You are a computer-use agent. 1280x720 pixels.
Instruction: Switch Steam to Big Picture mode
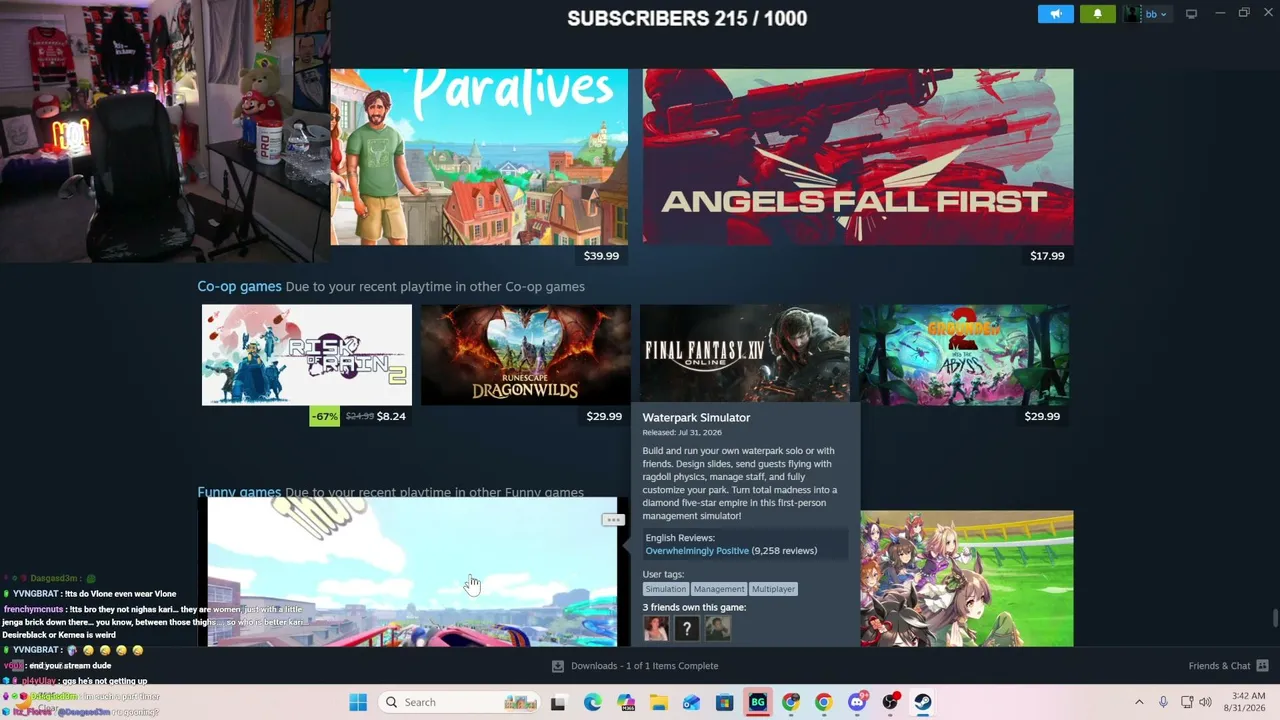1191,14
